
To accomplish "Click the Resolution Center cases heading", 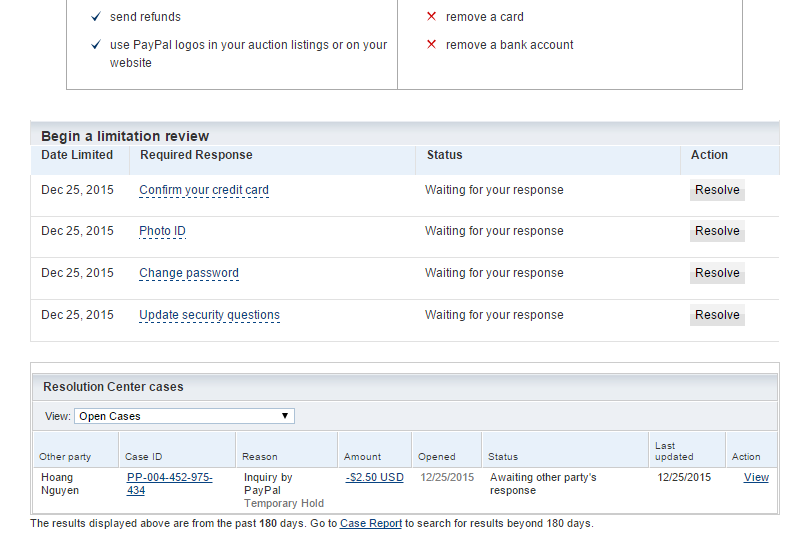I will (x=113, y=386).
